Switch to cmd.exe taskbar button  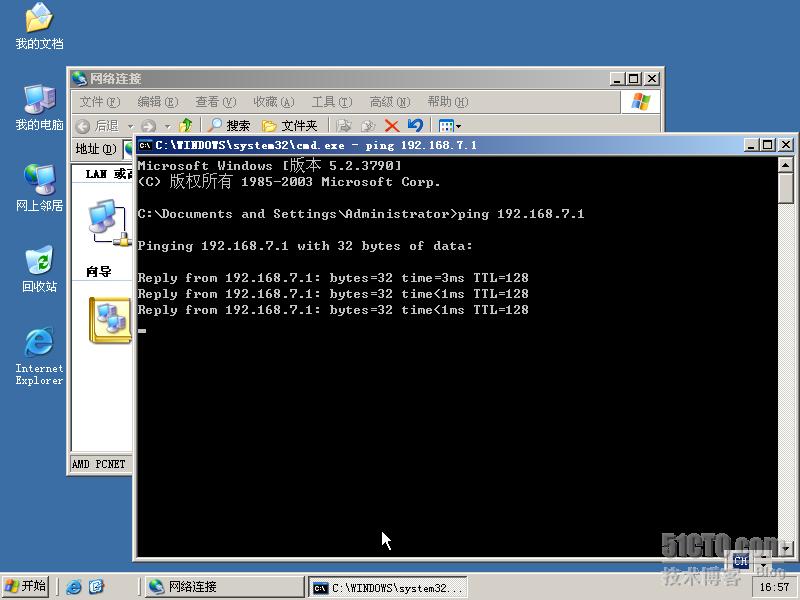(x=388, y=587)
